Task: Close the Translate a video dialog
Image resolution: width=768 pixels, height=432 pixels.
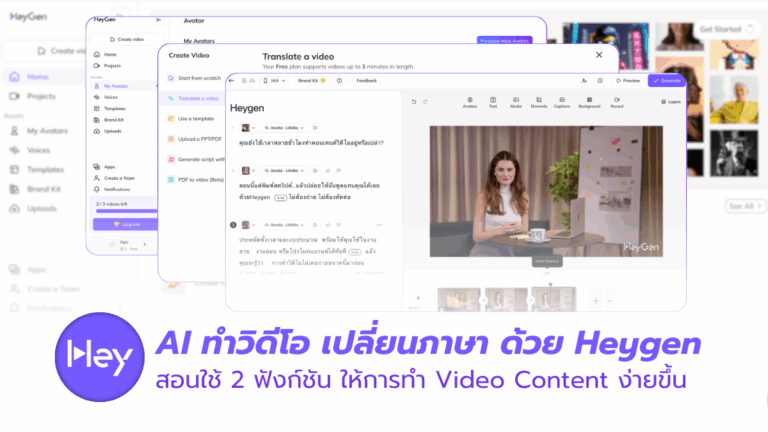Action: 599,55
